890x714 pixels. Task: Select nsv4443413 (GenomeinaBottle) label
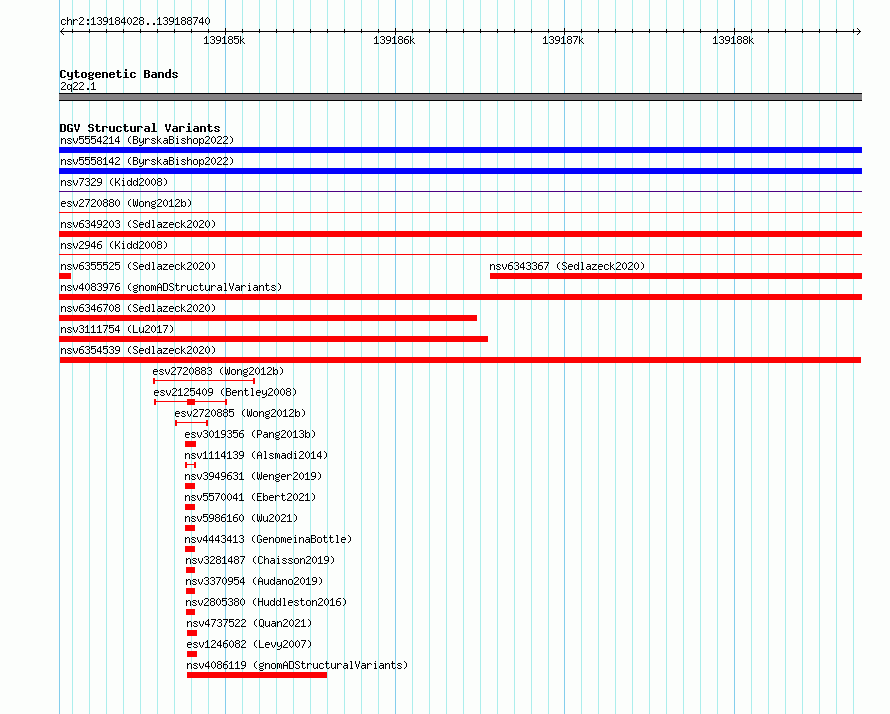point(268,539)
